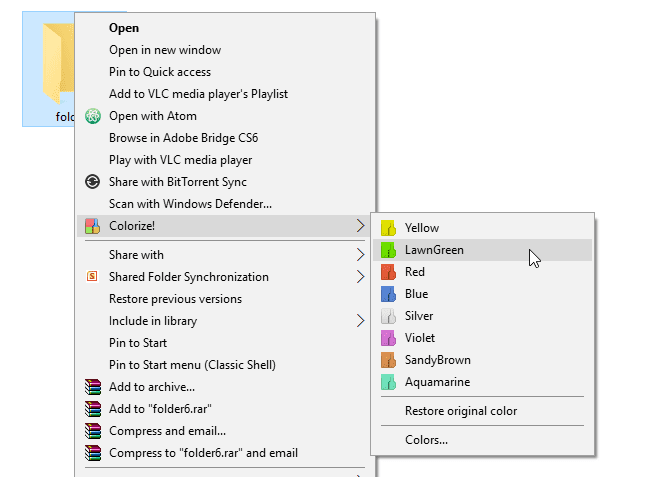The width and height of the screenshot is (655, 477).
Task: Select the Silver text label
Action: tap(419, 316)
